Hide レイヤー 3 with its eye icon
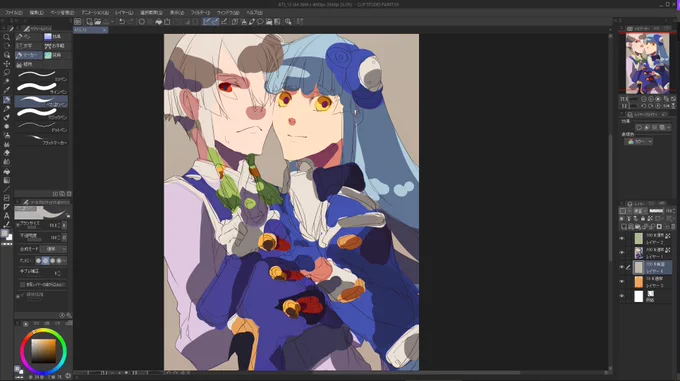Image resolution: width=680 pixels, height=381 pixels. 622,282
